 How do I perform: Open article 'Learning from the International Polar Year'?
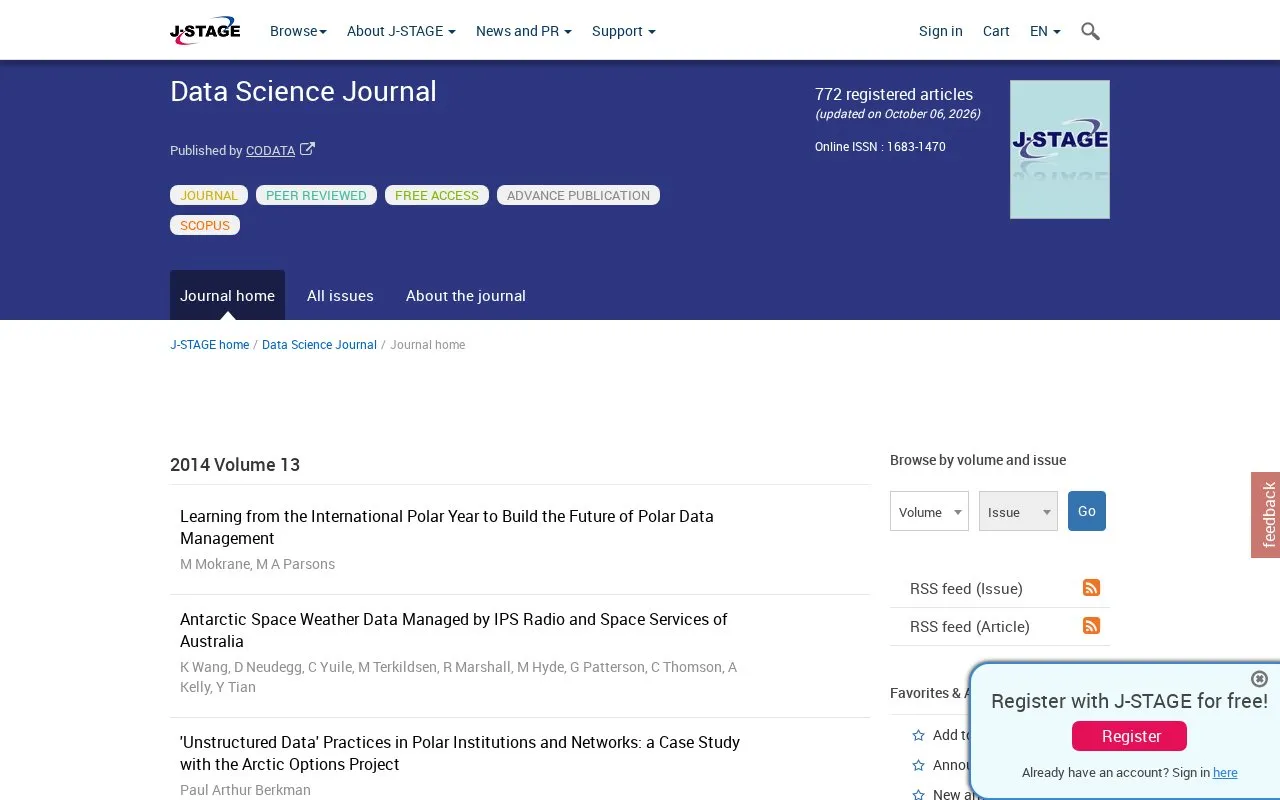(447, 527)
